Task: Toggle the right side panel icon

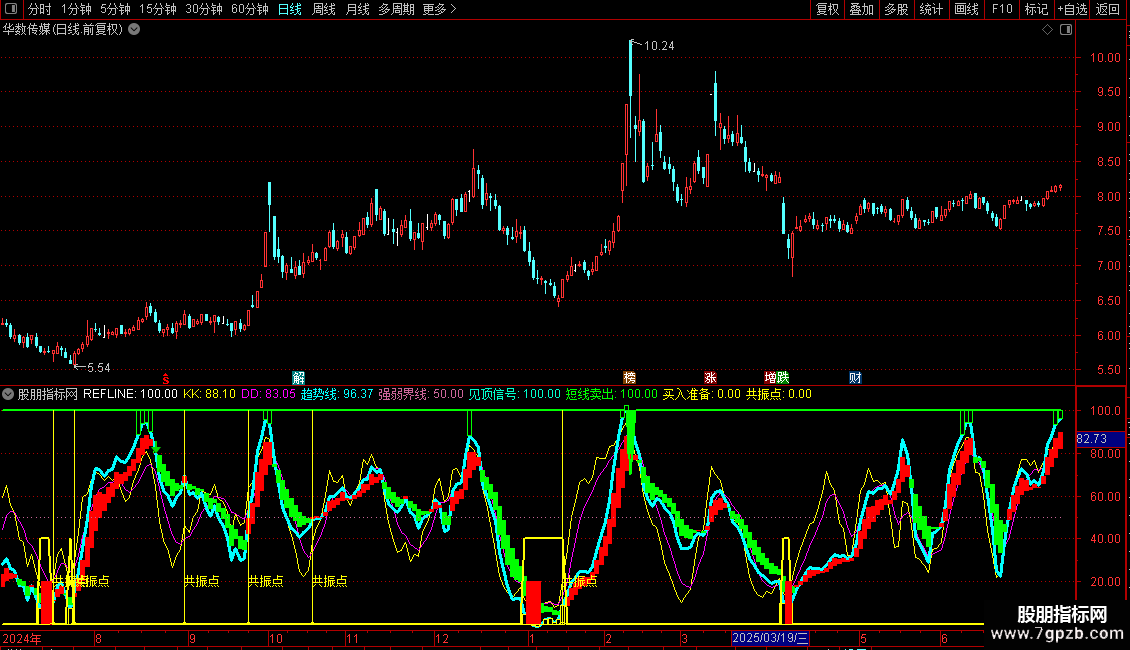Action: [1066, 30]
